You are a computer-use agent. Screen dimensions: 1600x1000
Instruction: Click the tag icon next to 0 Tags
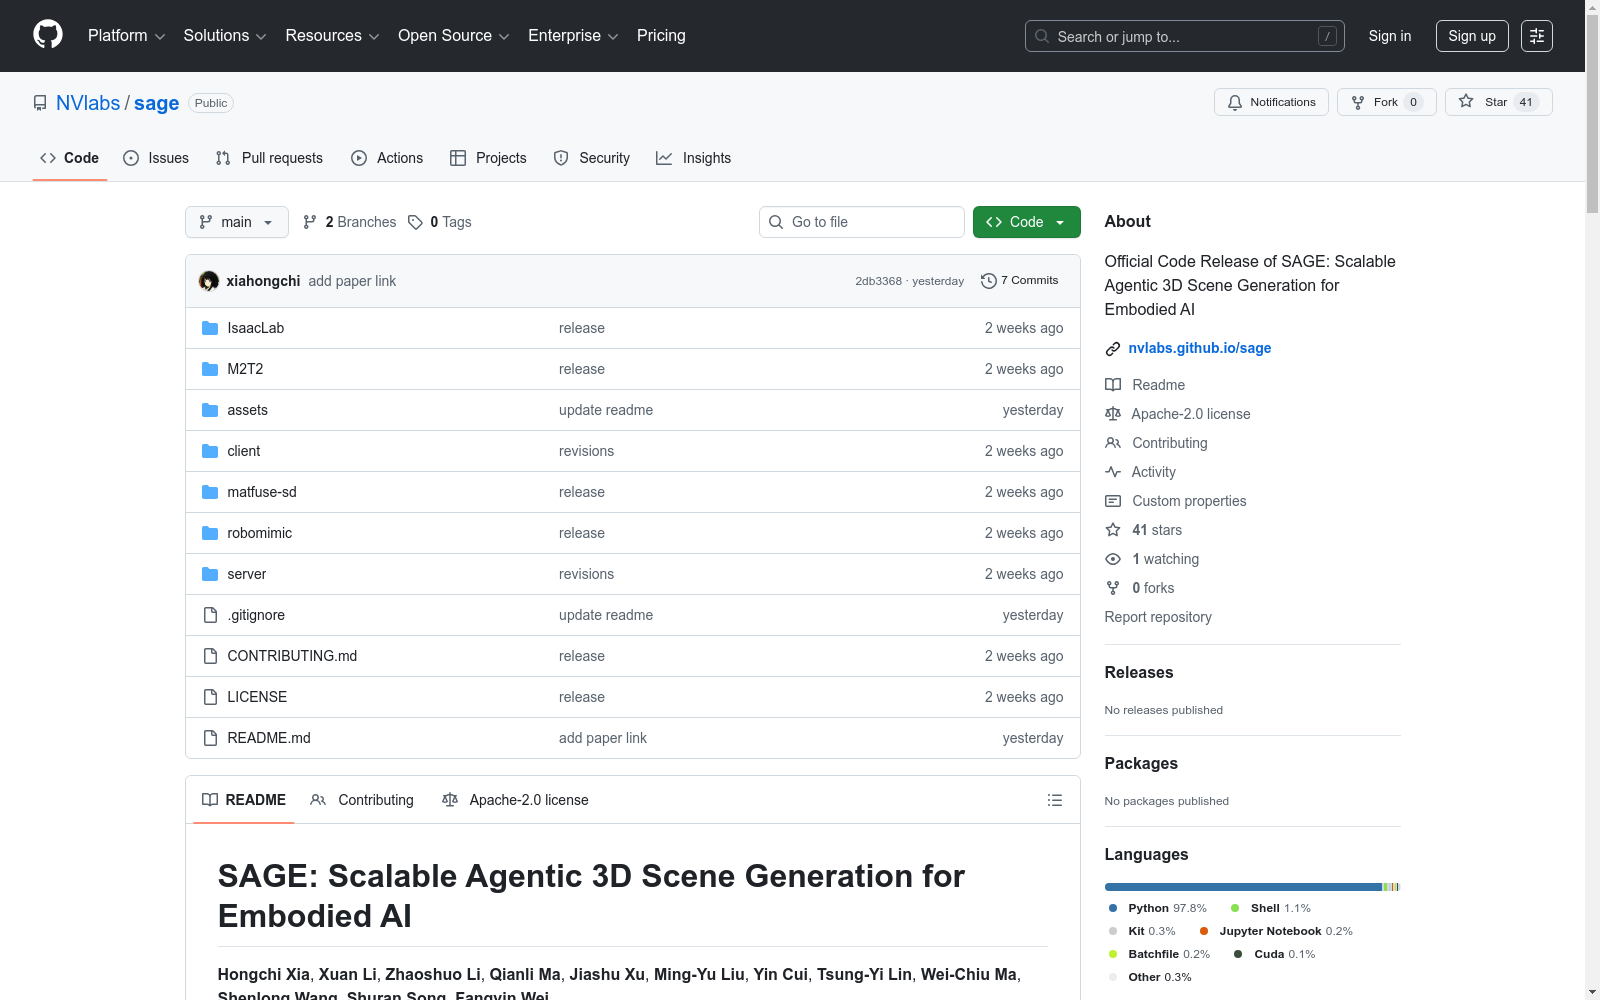[416, 222]
